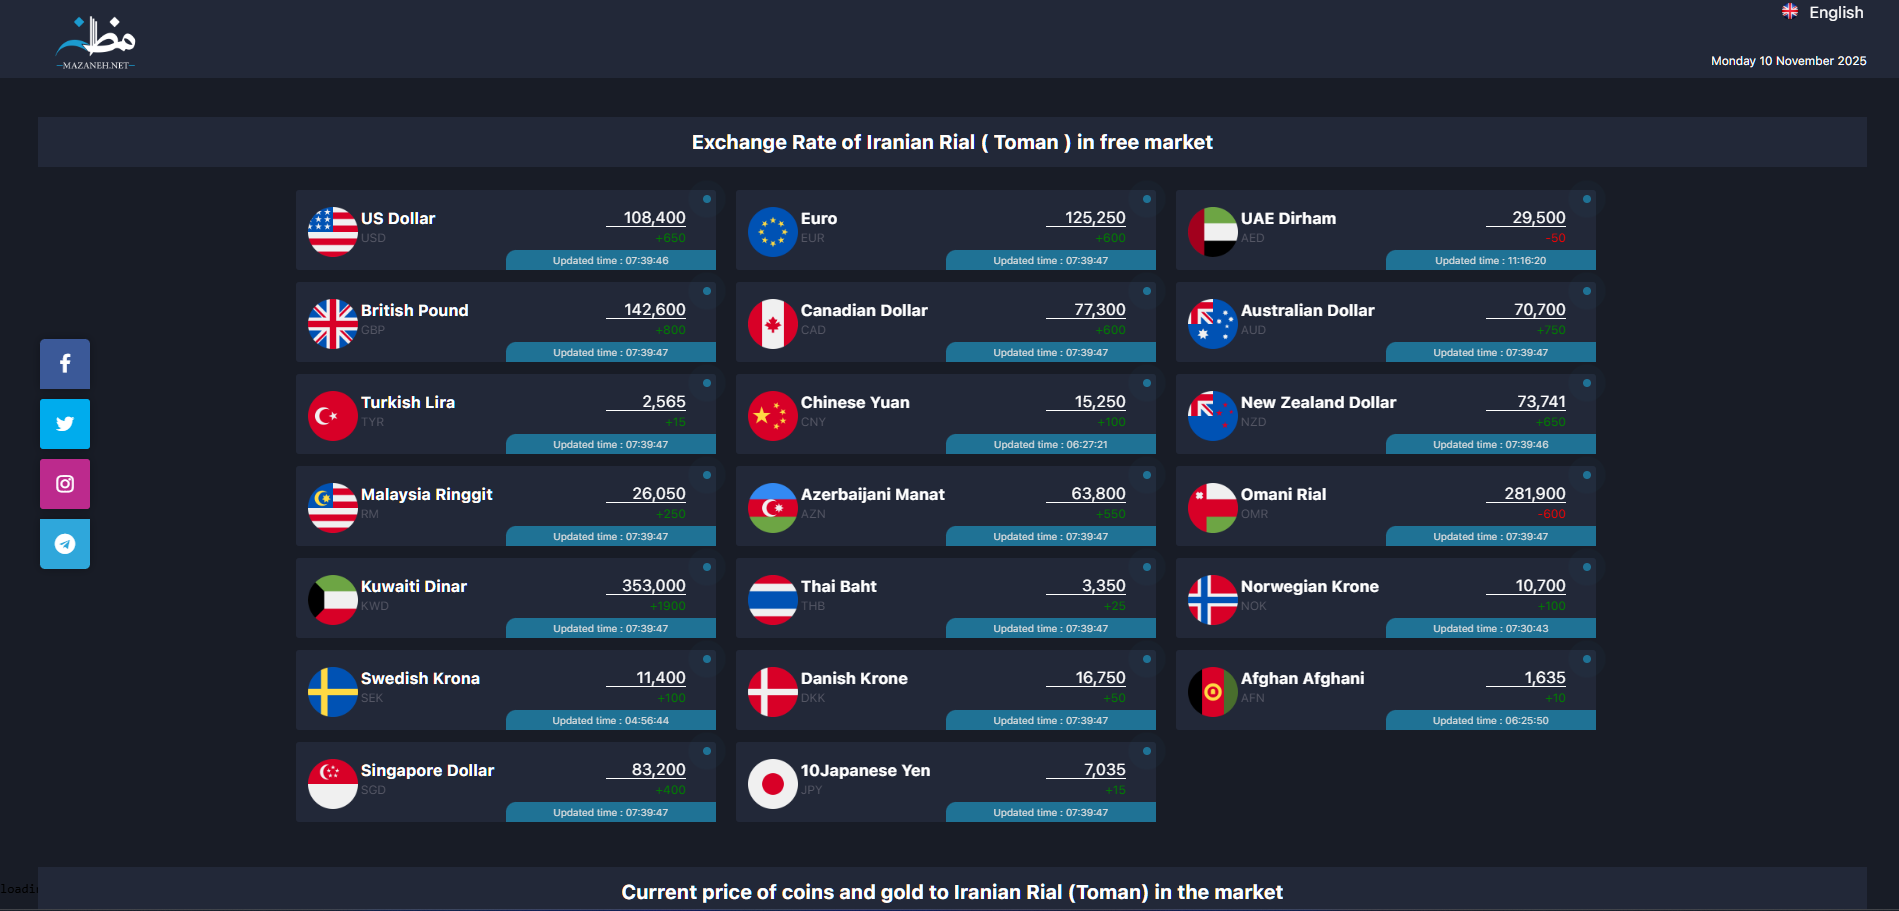Screen dimensions: 1899x911
Task: Click the Twitter sidebar icon
Action: click(x=65, y=424)
